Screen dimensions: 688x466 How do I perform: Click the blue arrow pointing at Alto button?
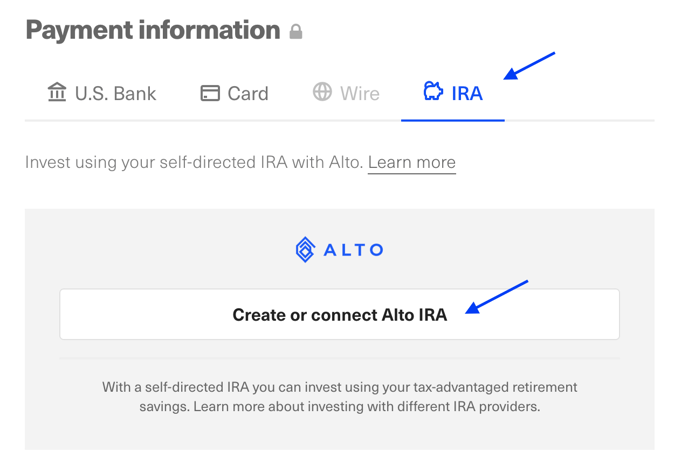tap(496, 297)
